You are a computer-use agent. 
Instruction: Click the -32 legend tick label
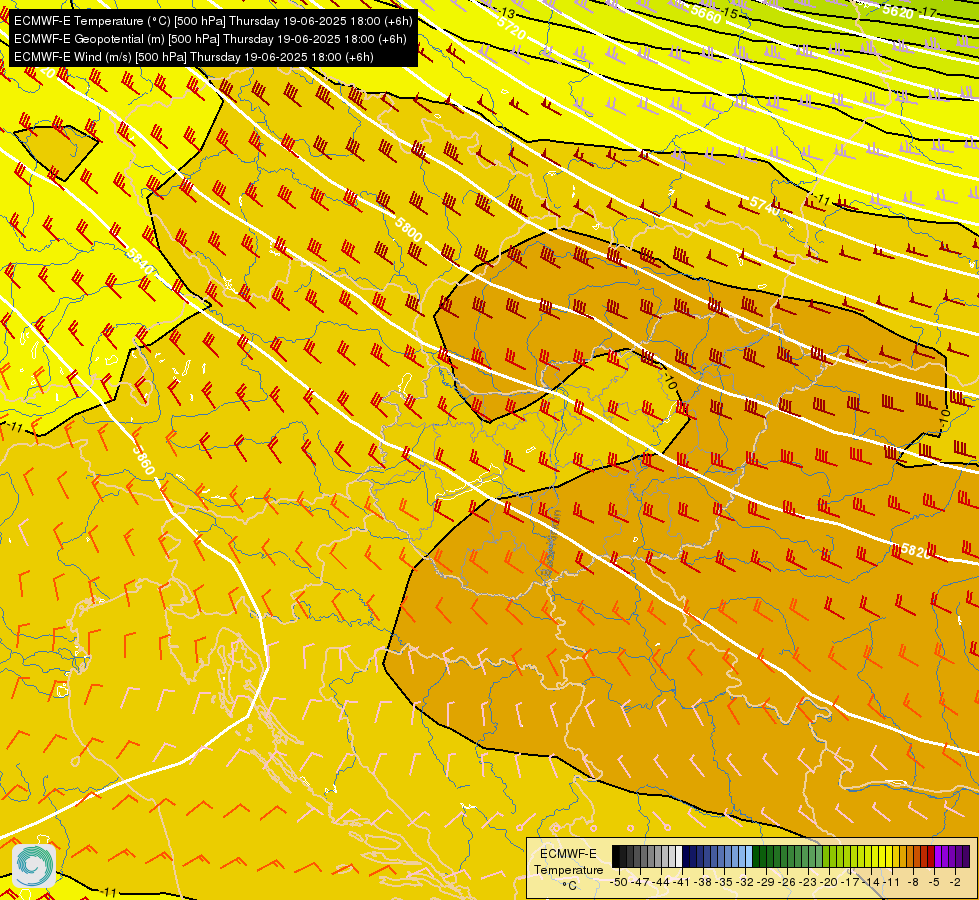pos(745,882)
